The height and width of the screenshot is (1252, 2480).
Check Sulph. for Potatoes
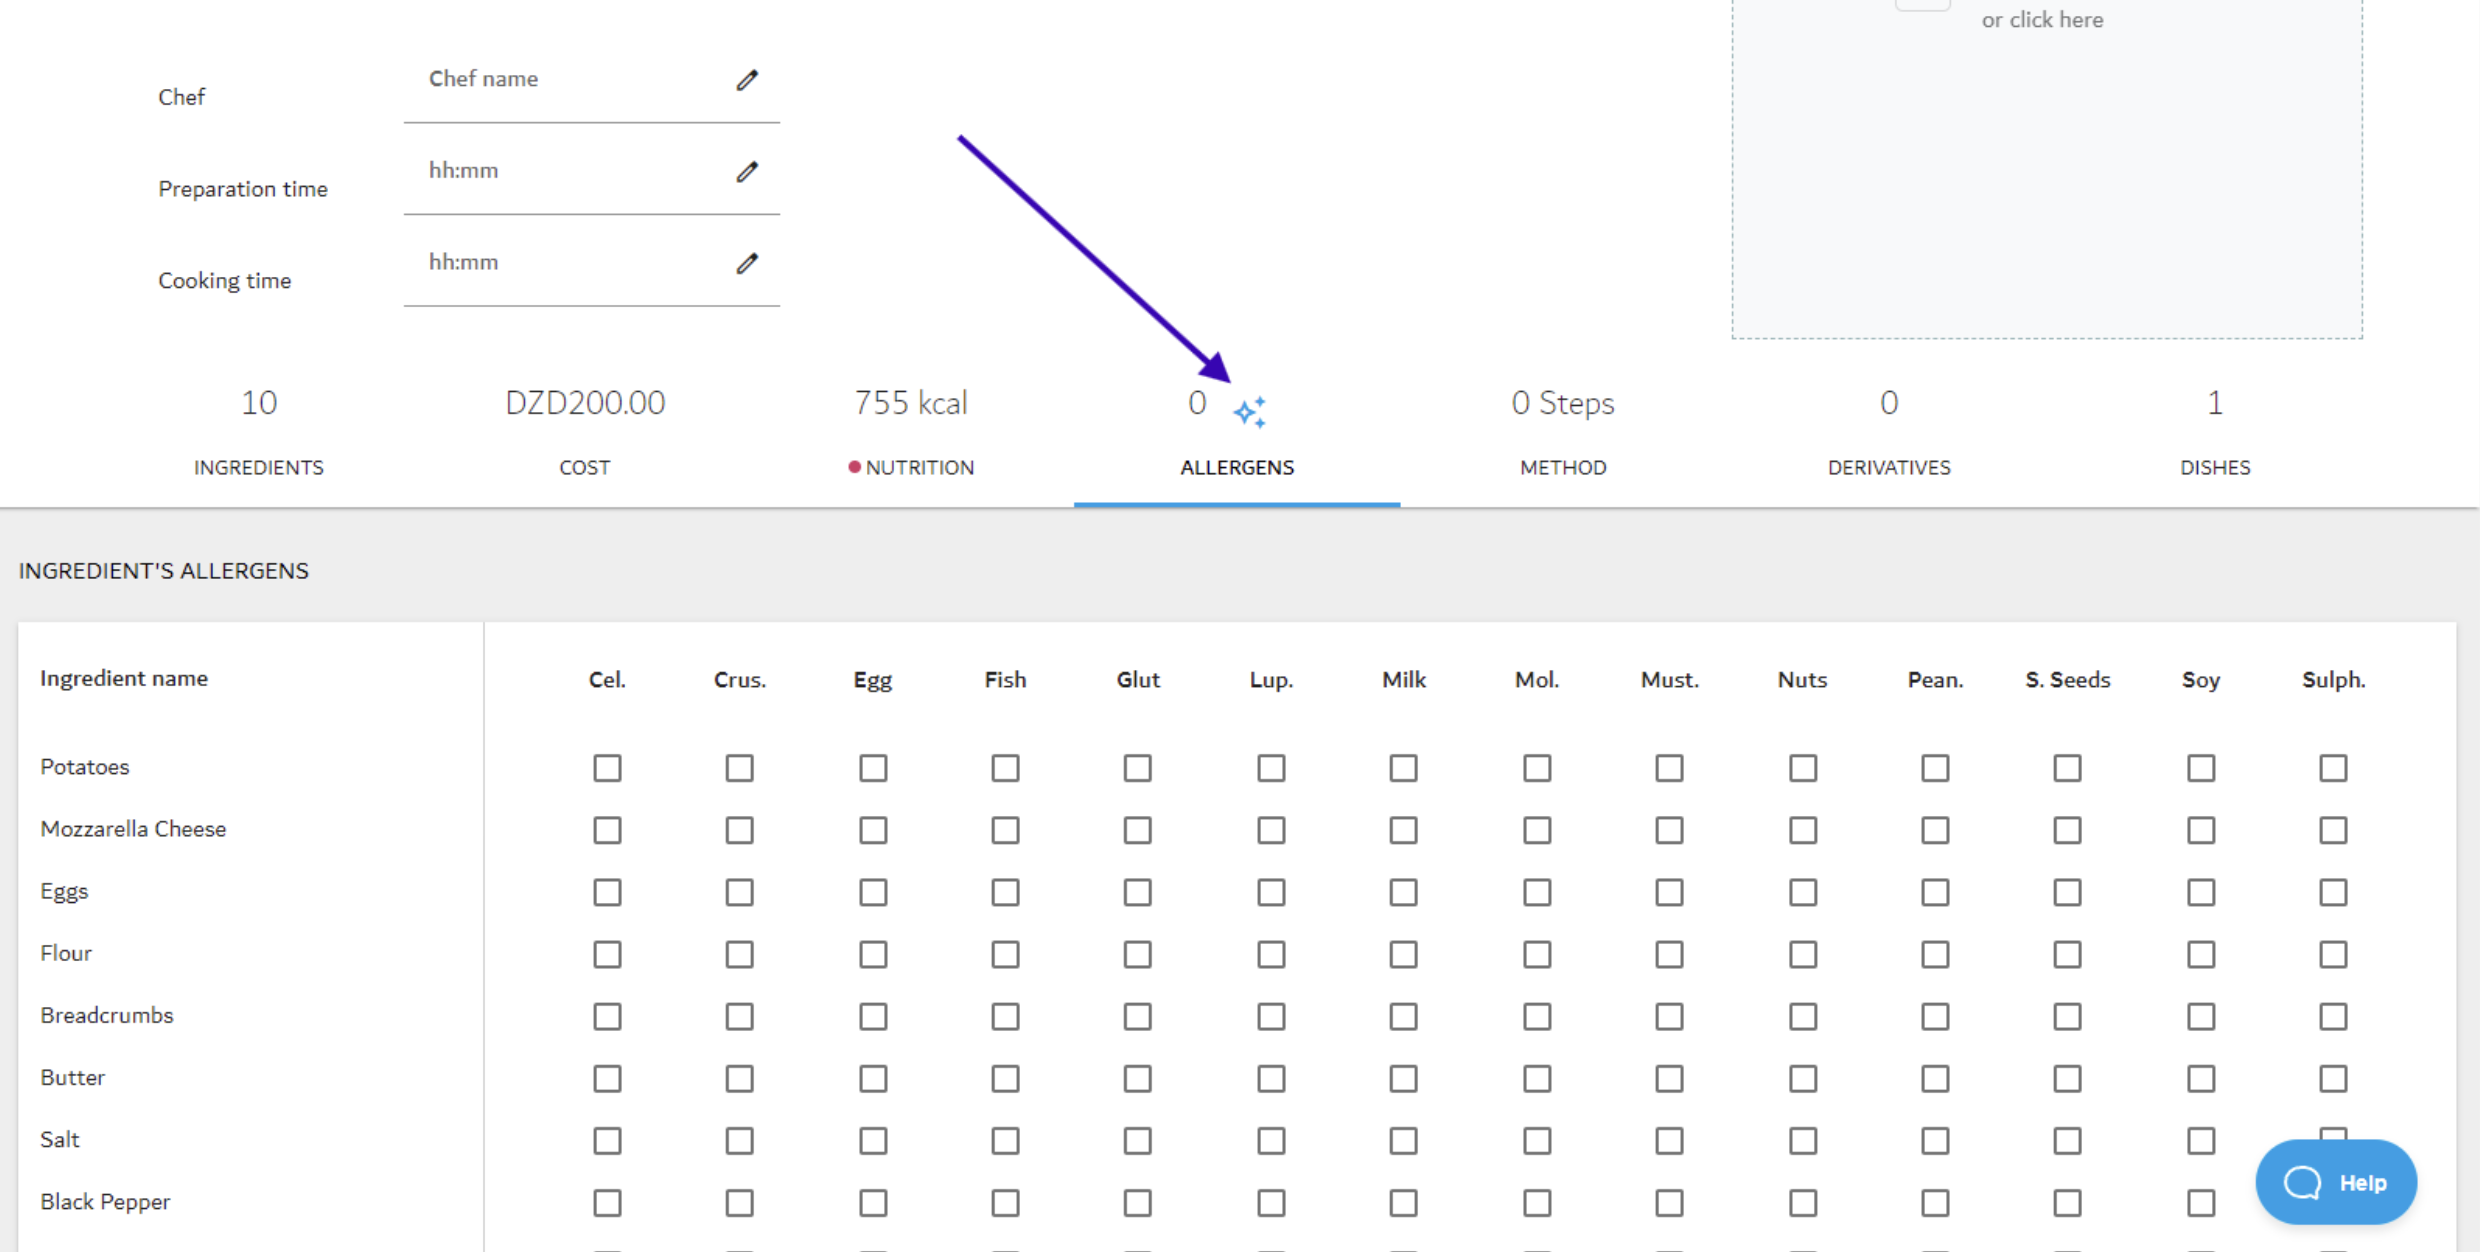2333,768
